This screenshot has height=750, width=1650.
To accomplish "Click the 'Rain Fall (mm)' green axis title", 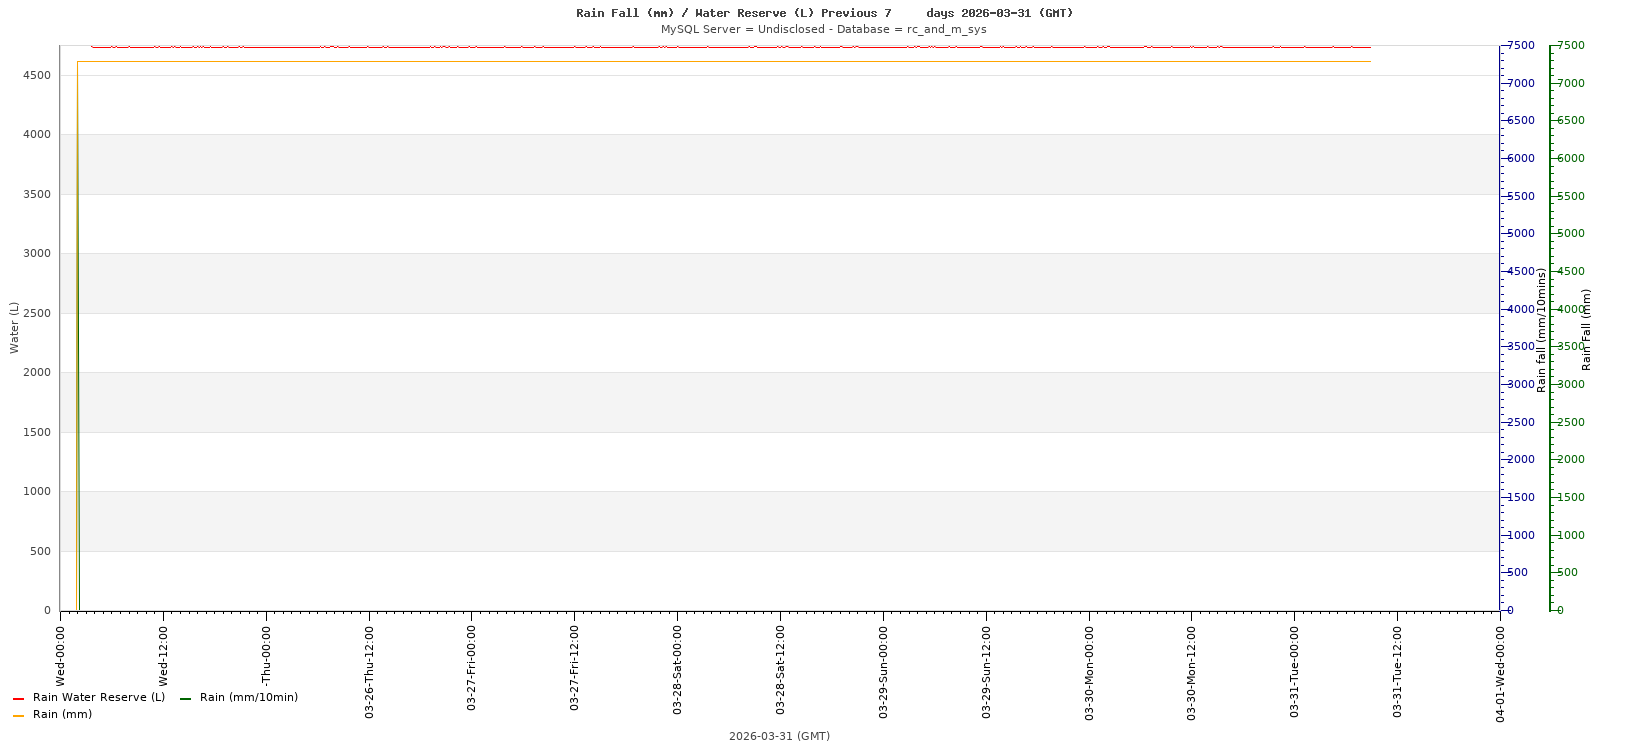I will coord(1586,330).
